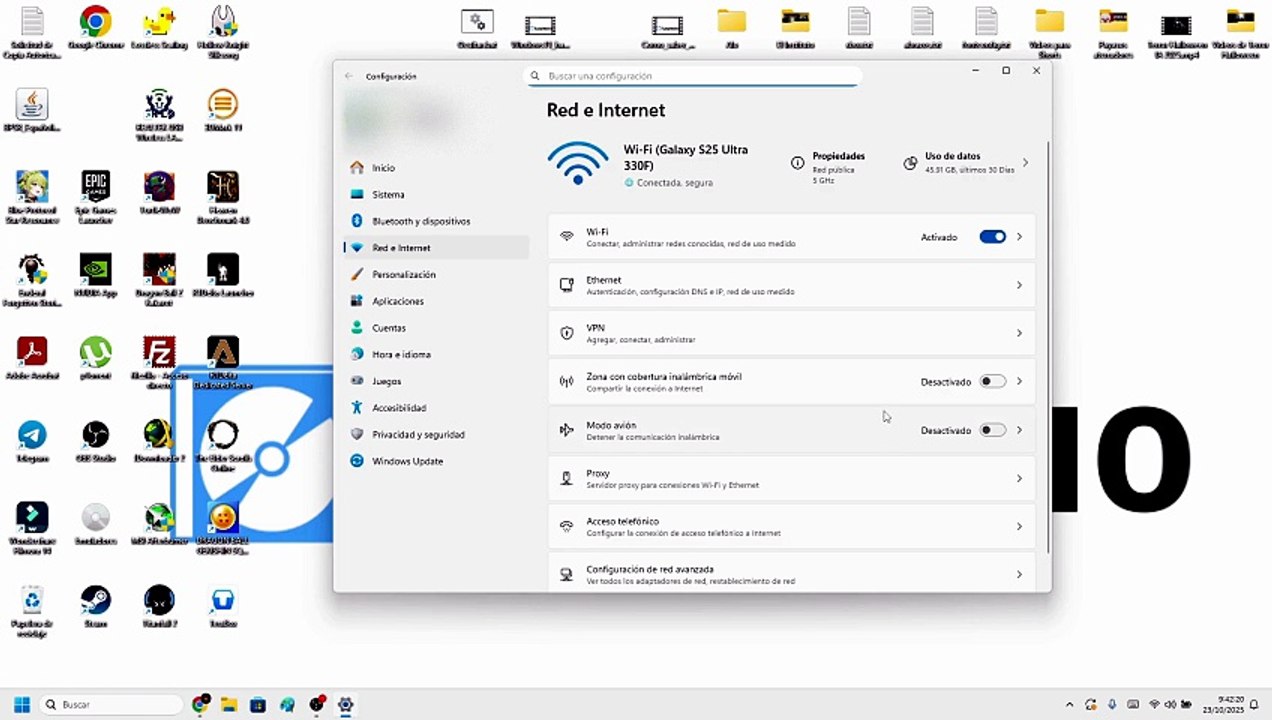Select the Telegram desktop icon
Viewport: 1272px width, 720px height.
[32, 440]
